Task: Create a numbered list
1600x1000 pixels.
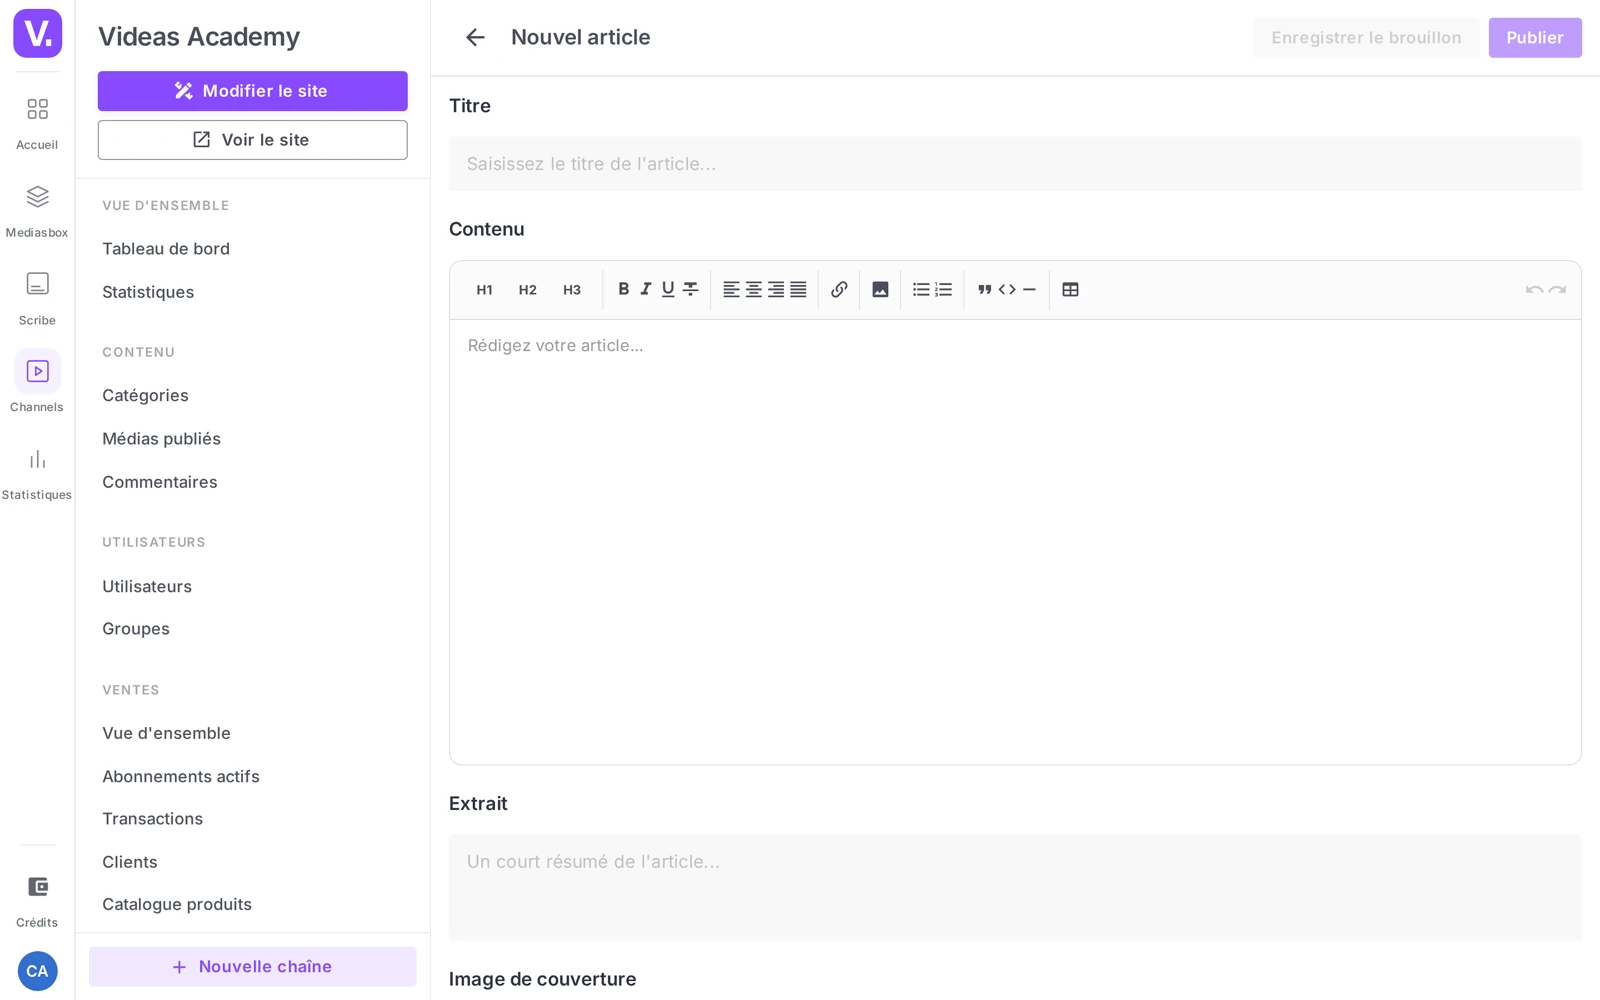Action: (943, 289)
